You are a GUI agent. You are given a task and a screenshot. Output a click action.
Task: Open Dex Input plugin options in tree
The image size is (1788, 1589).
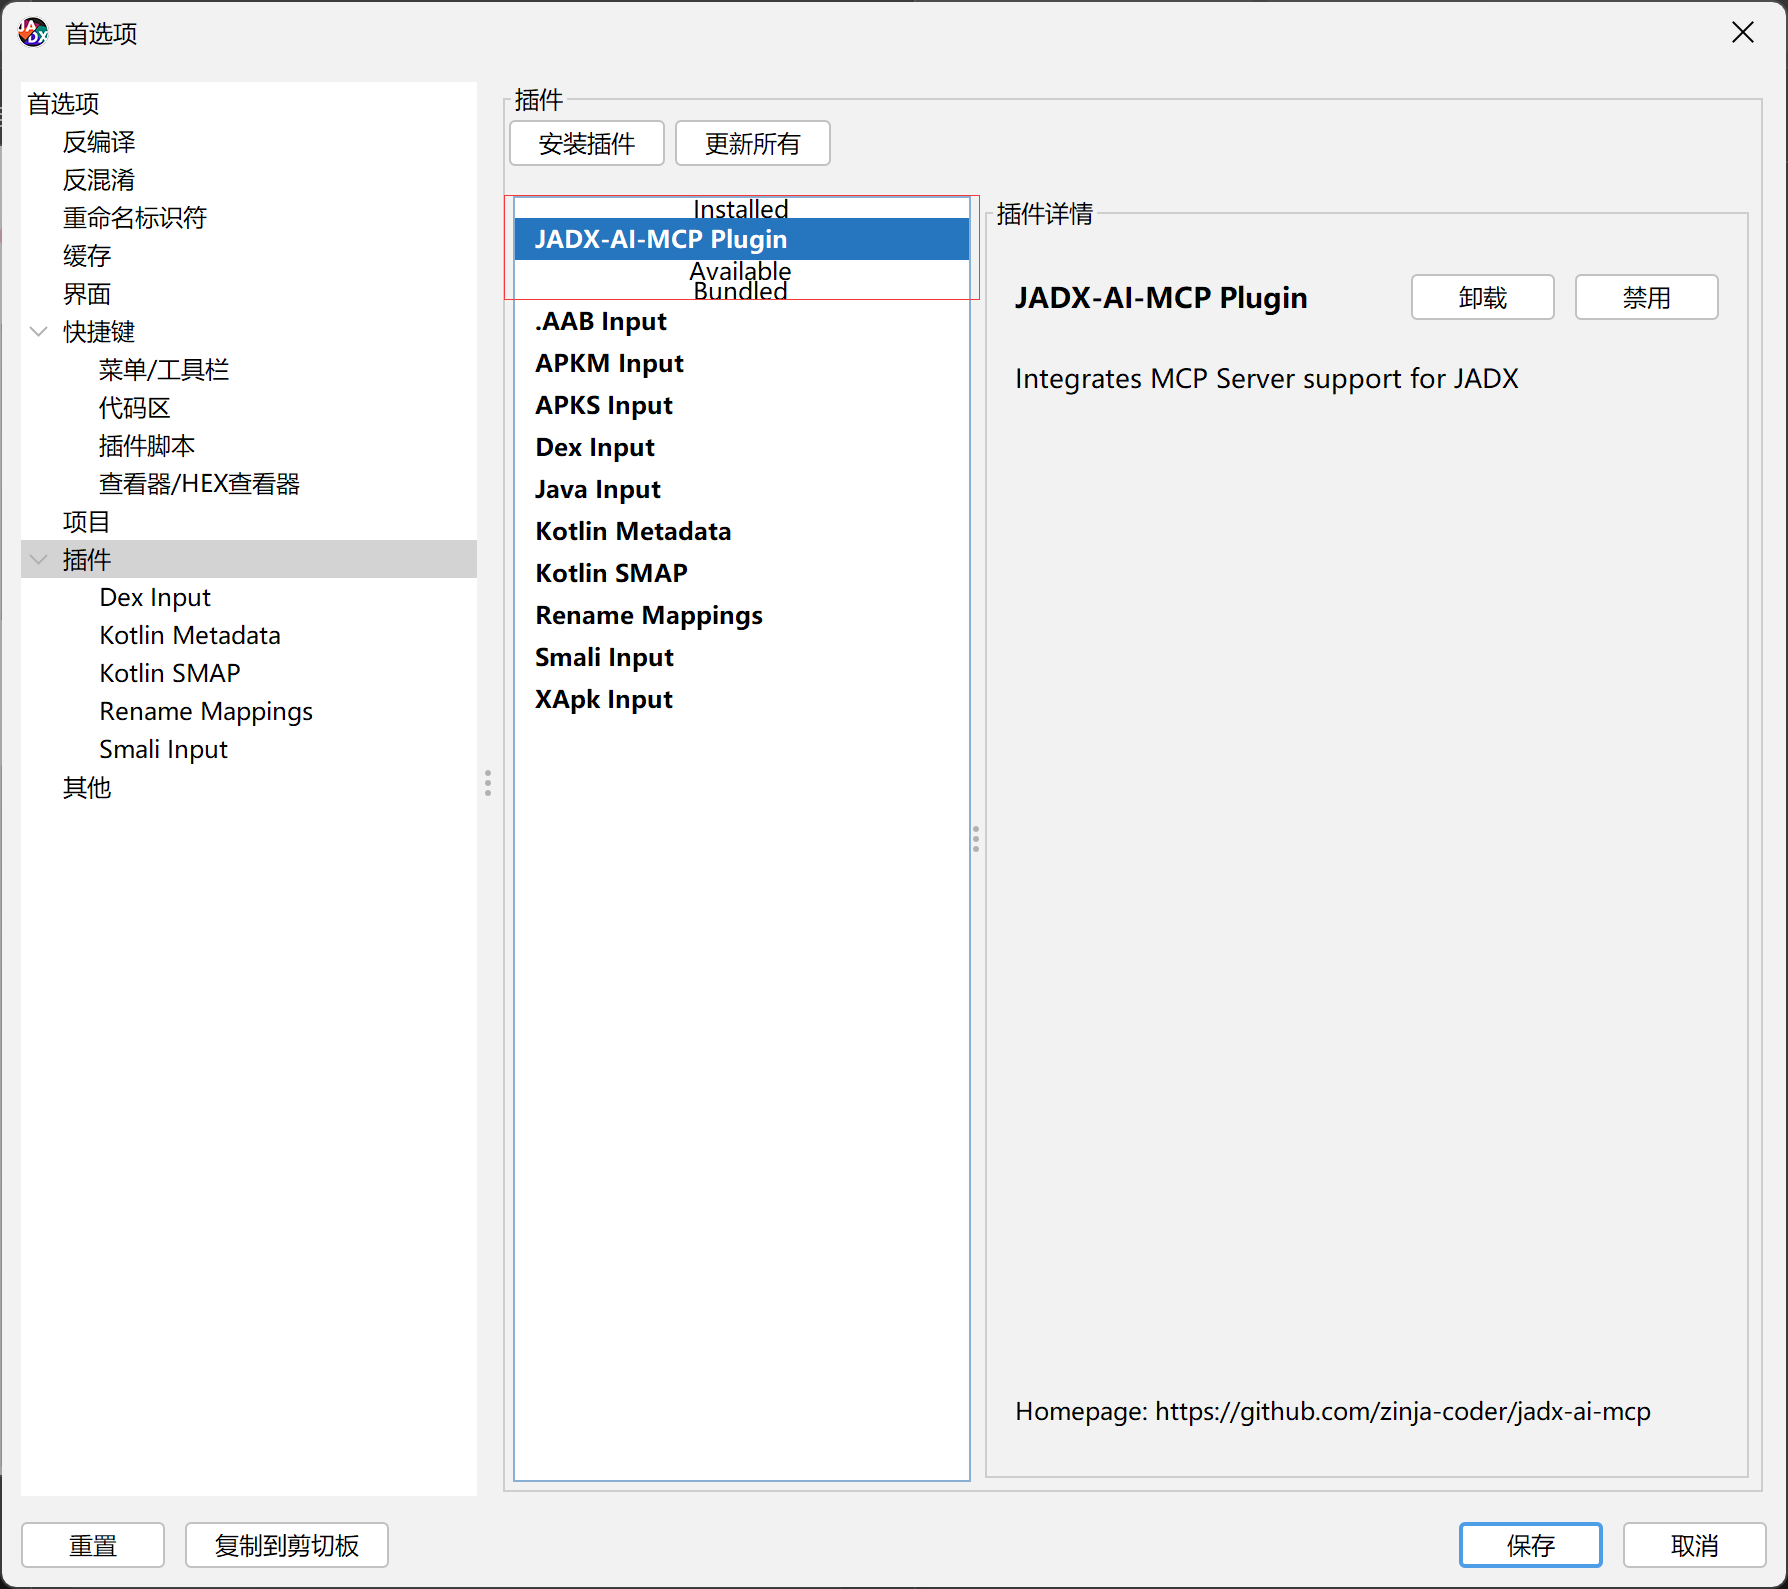155,598
